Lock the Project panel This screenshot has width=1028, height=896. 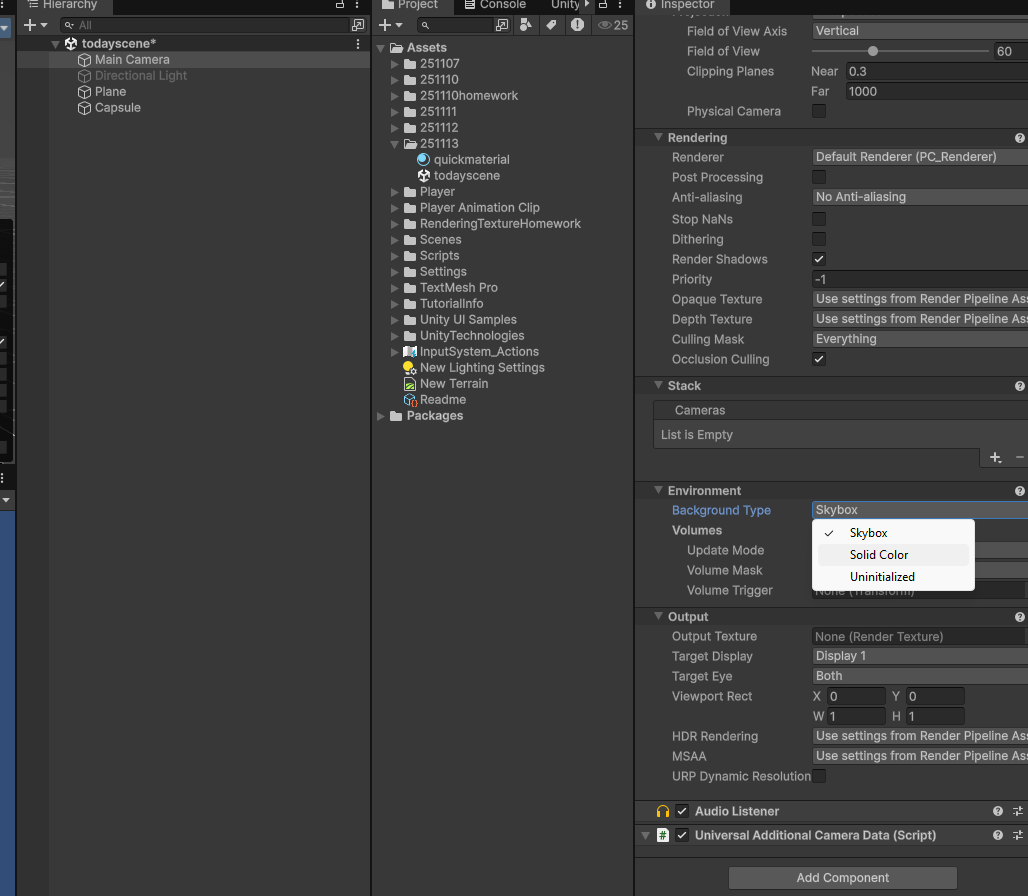point(603,5)
